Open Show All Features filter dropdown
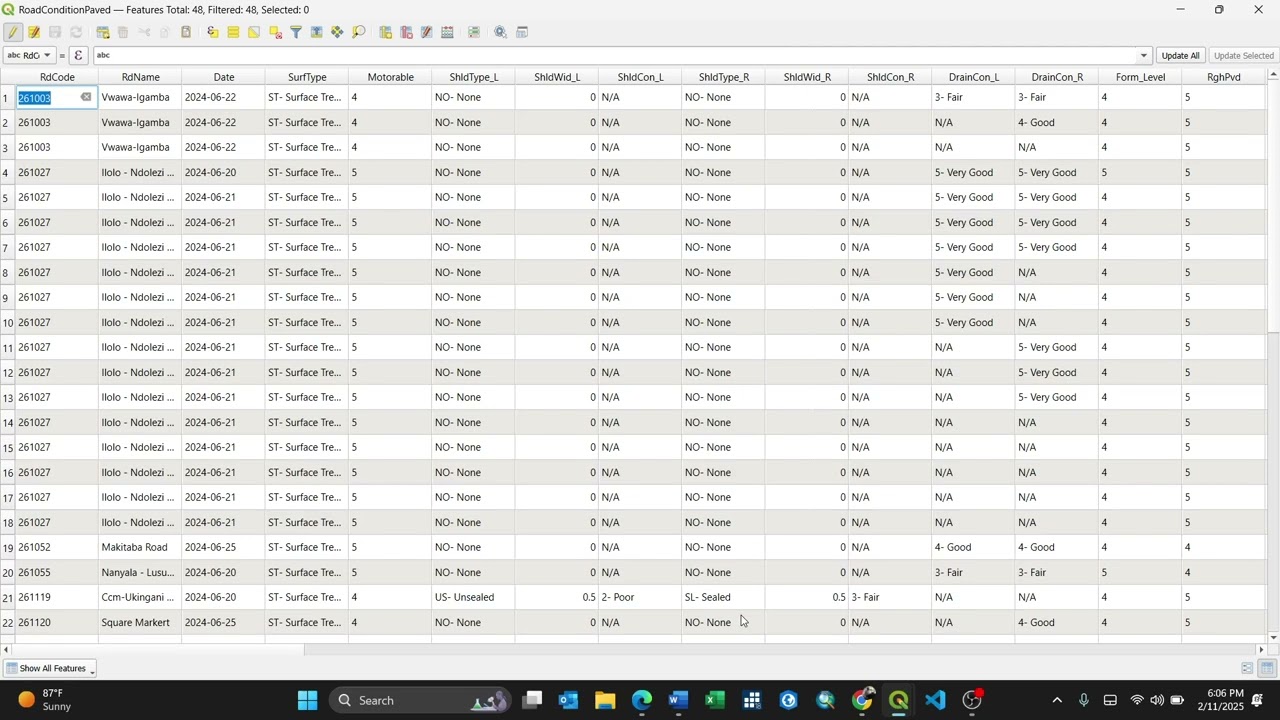This screenshot has width=1280, height=720. 50,668
